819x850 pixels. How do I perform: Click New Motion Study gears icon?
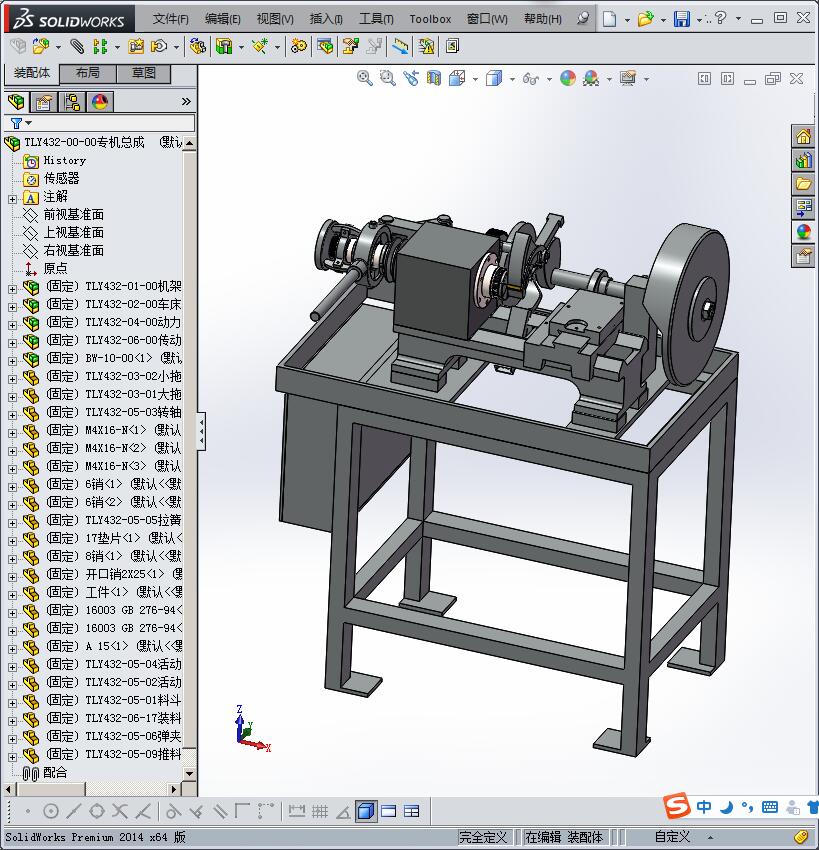click(298, 47)
